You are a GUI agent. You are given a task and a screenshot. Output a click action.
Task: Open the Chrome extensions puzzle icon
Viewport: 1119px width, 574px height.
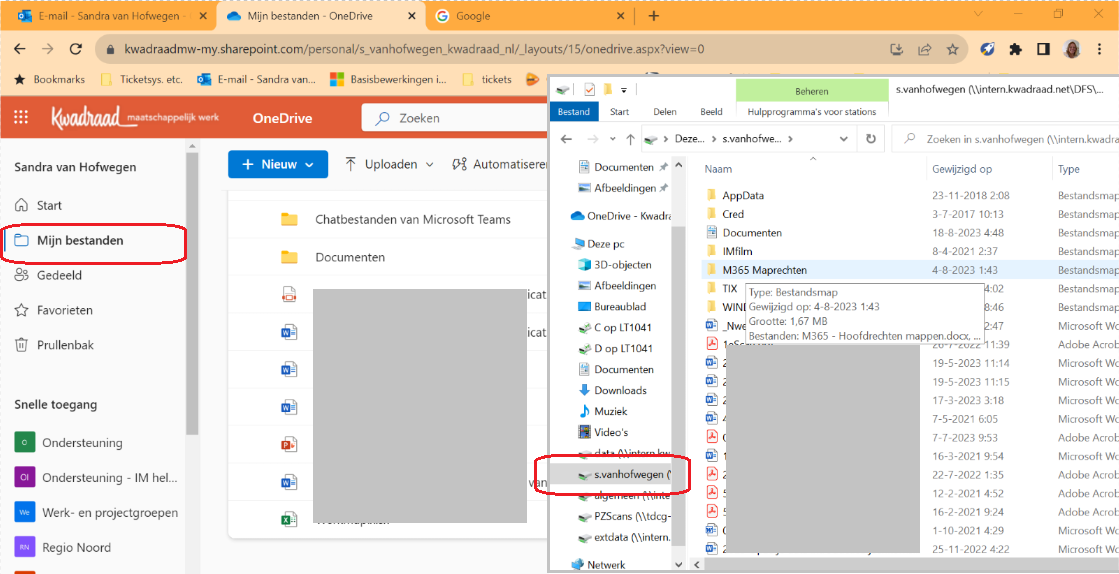pos(1015,49)
